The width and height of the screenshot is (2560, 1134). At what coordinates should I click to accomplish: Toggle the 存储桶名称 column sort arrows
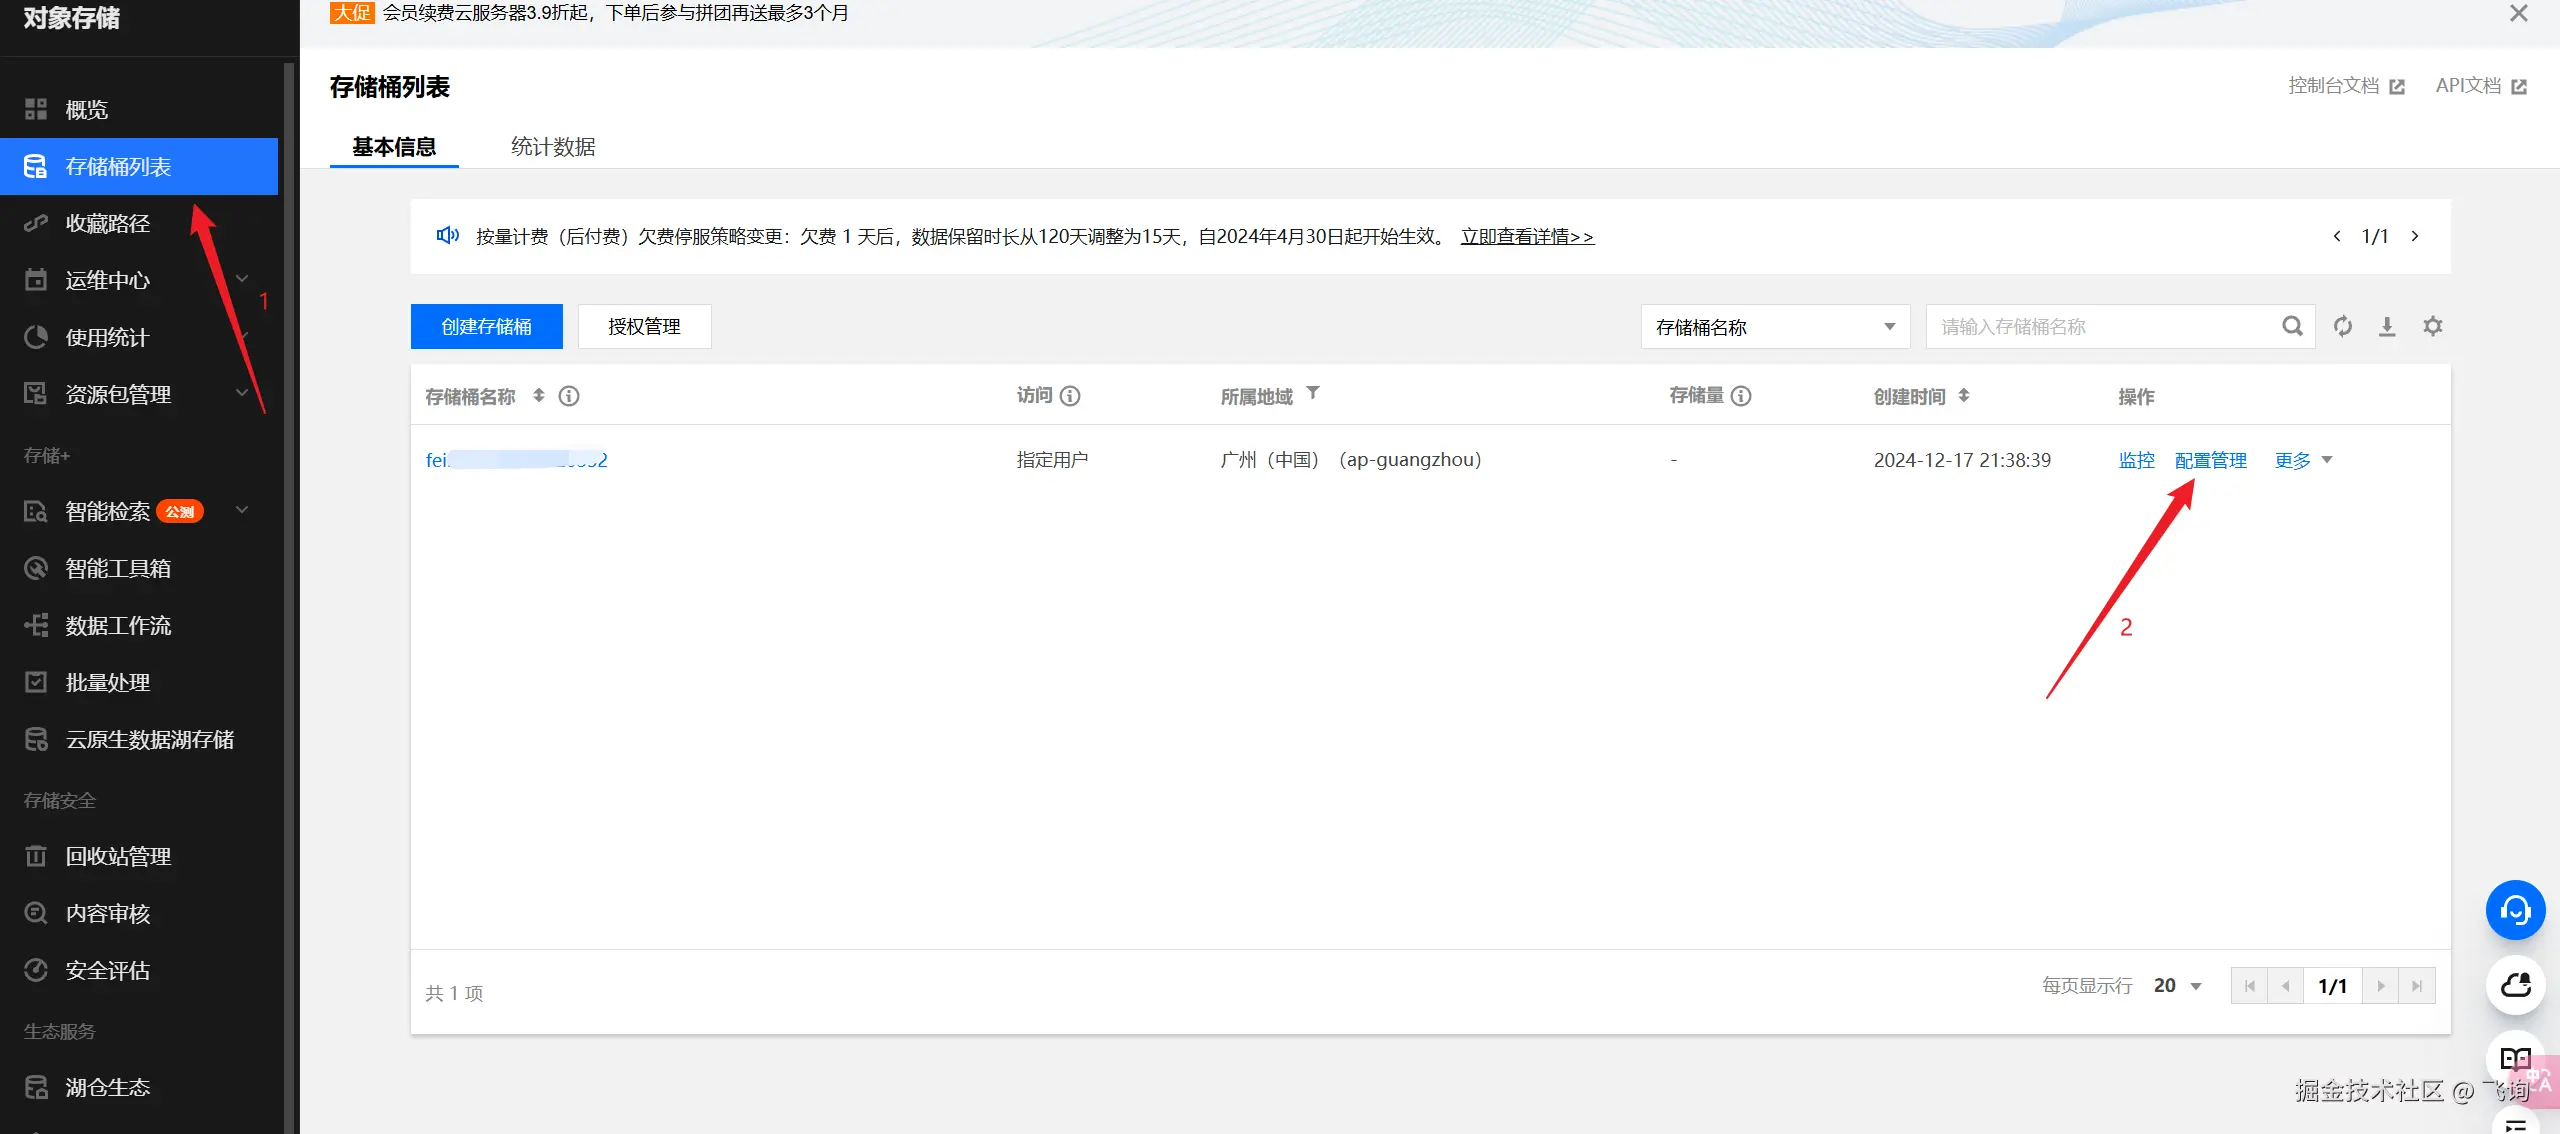[538, 396]
